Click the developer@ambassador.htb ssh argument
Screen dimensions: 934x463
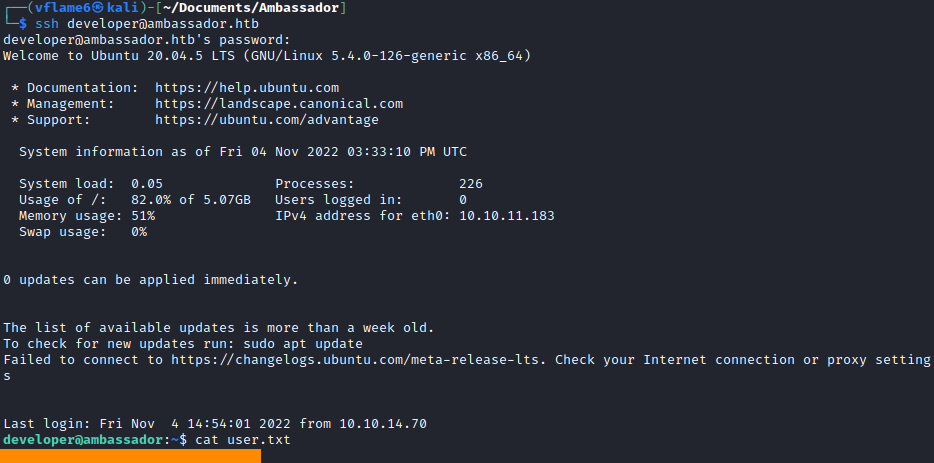[163, 24]
